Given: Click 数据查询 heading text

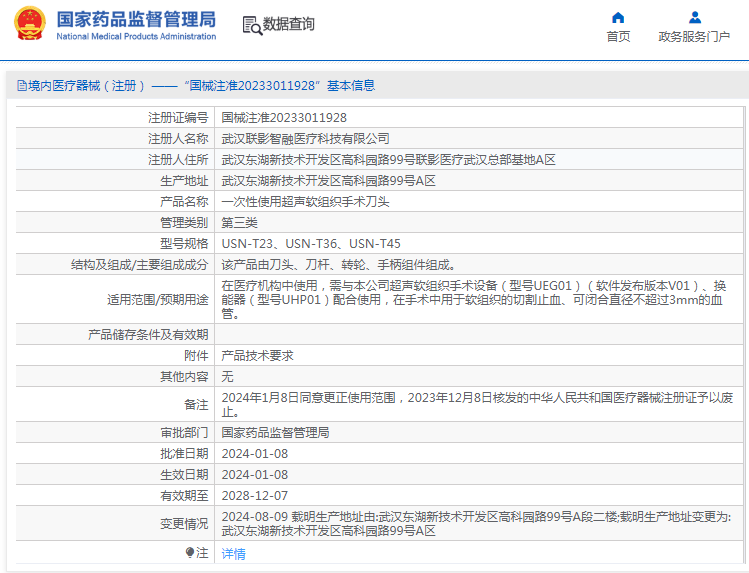Looking at the screenshot, I should (289, 24).
